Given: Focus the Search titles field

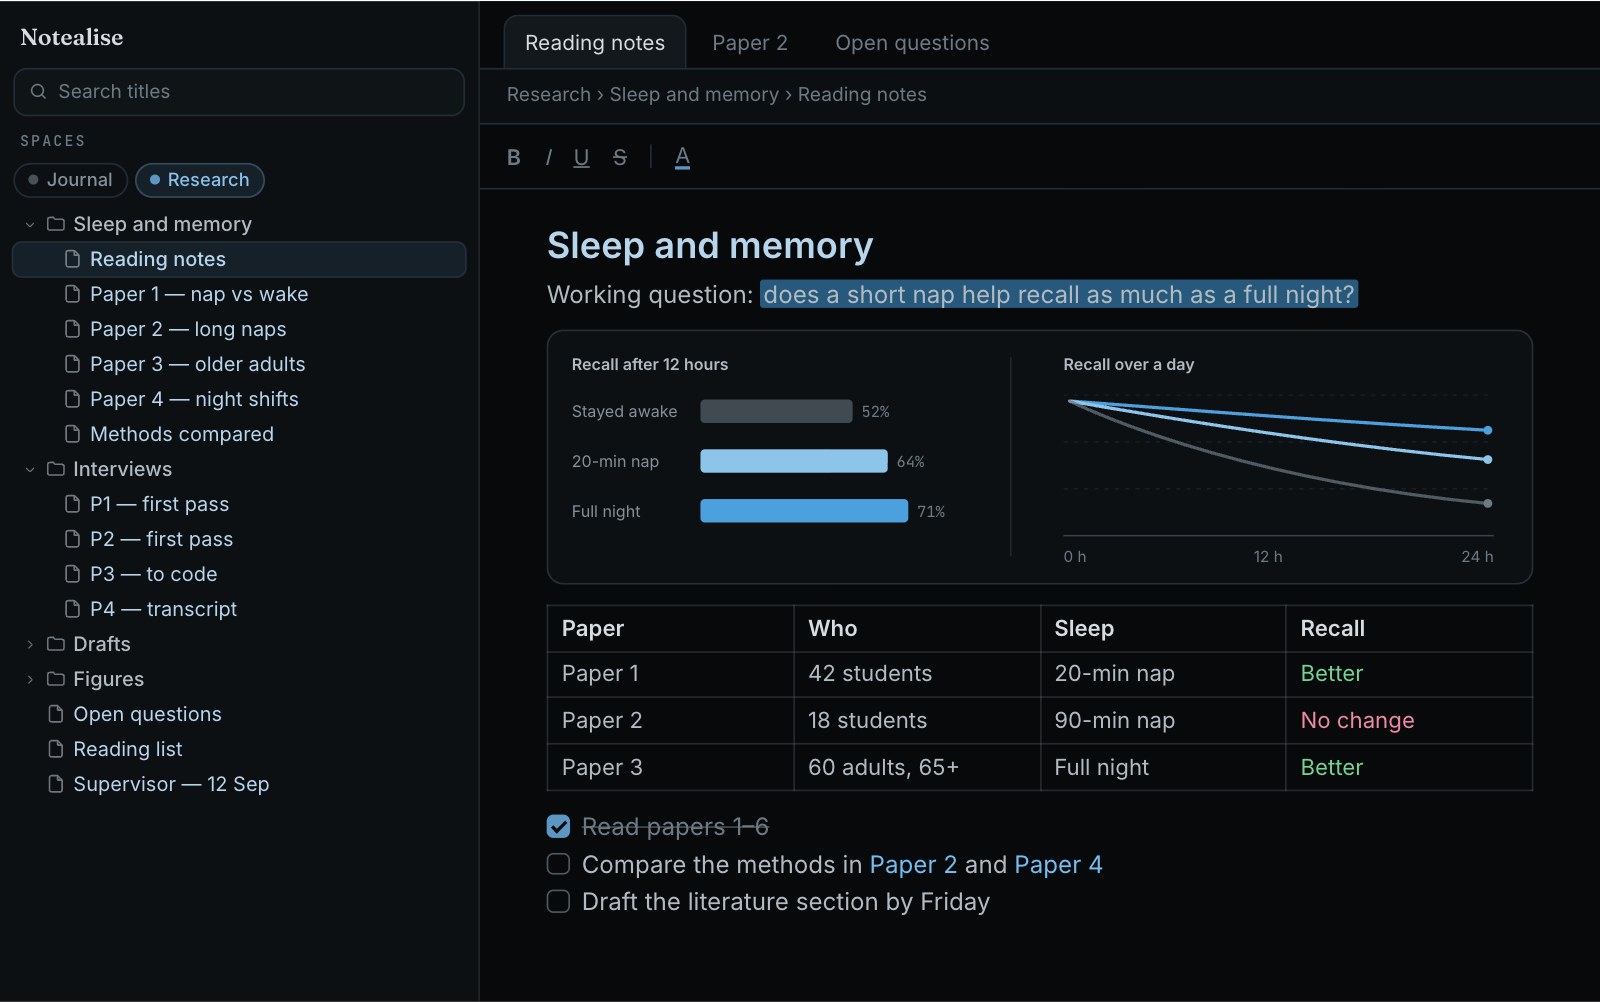Looking at the screenshot, I should coord(239,92).
